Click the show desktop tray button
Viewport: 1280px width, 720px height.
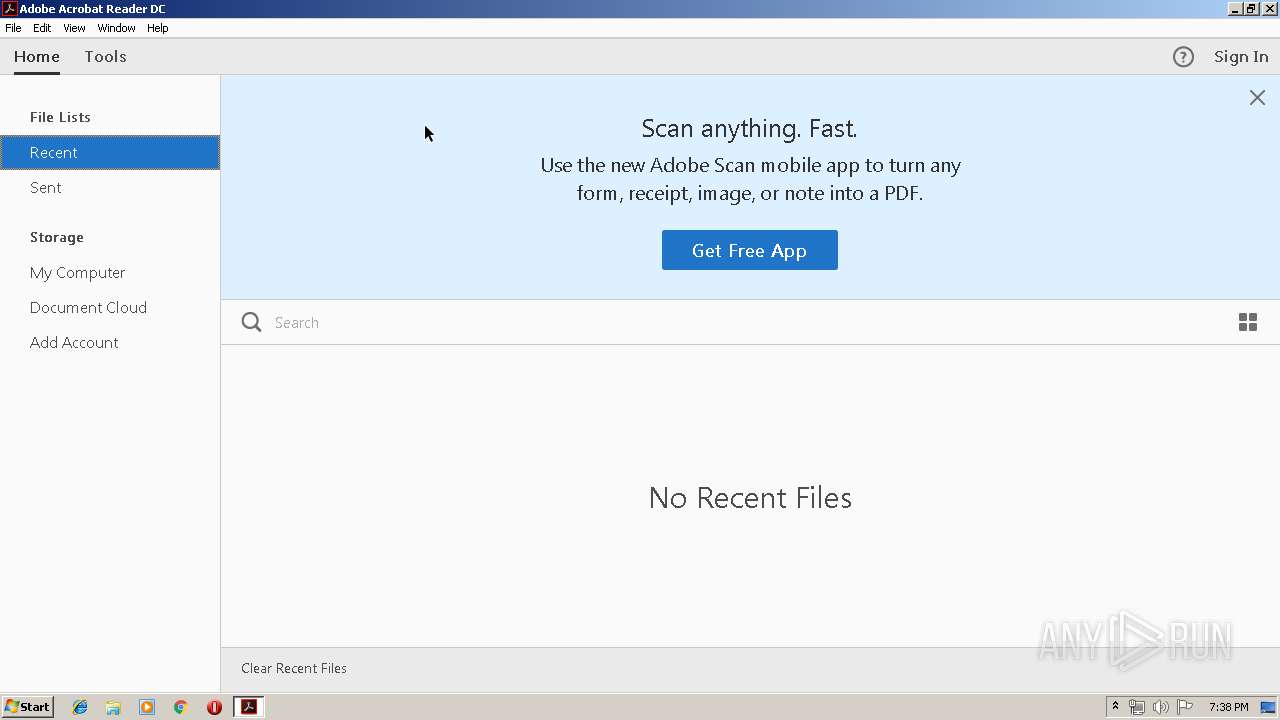(1269, 707)
